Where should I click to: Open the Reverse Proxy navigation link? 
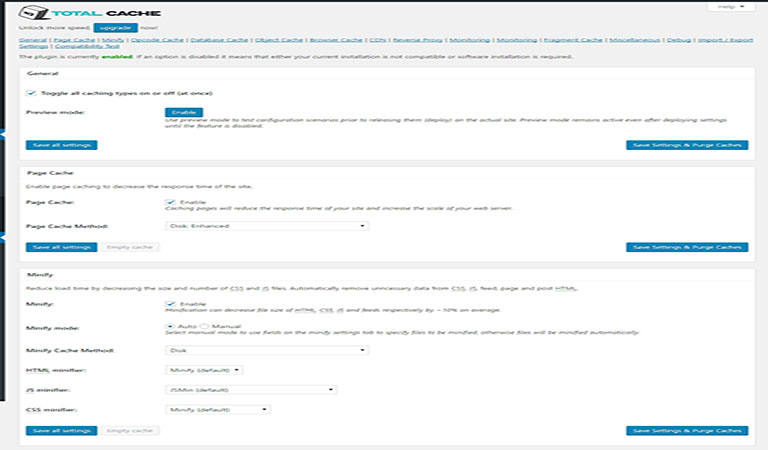pos(417,40)
